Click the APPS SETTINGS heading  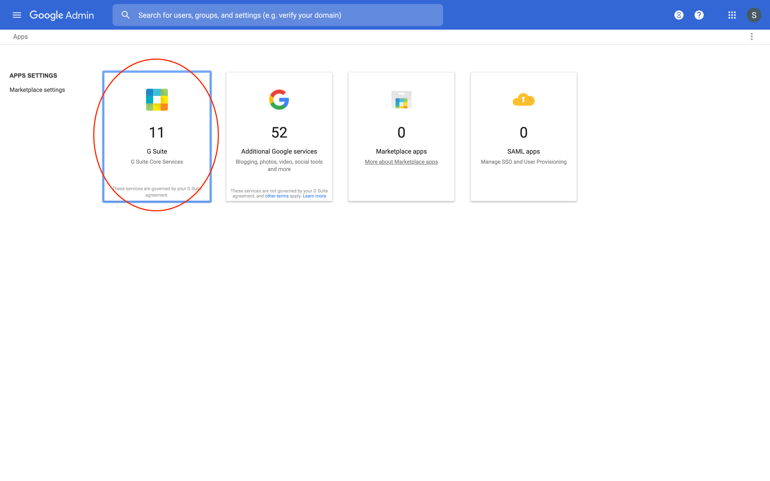(33, 76)
